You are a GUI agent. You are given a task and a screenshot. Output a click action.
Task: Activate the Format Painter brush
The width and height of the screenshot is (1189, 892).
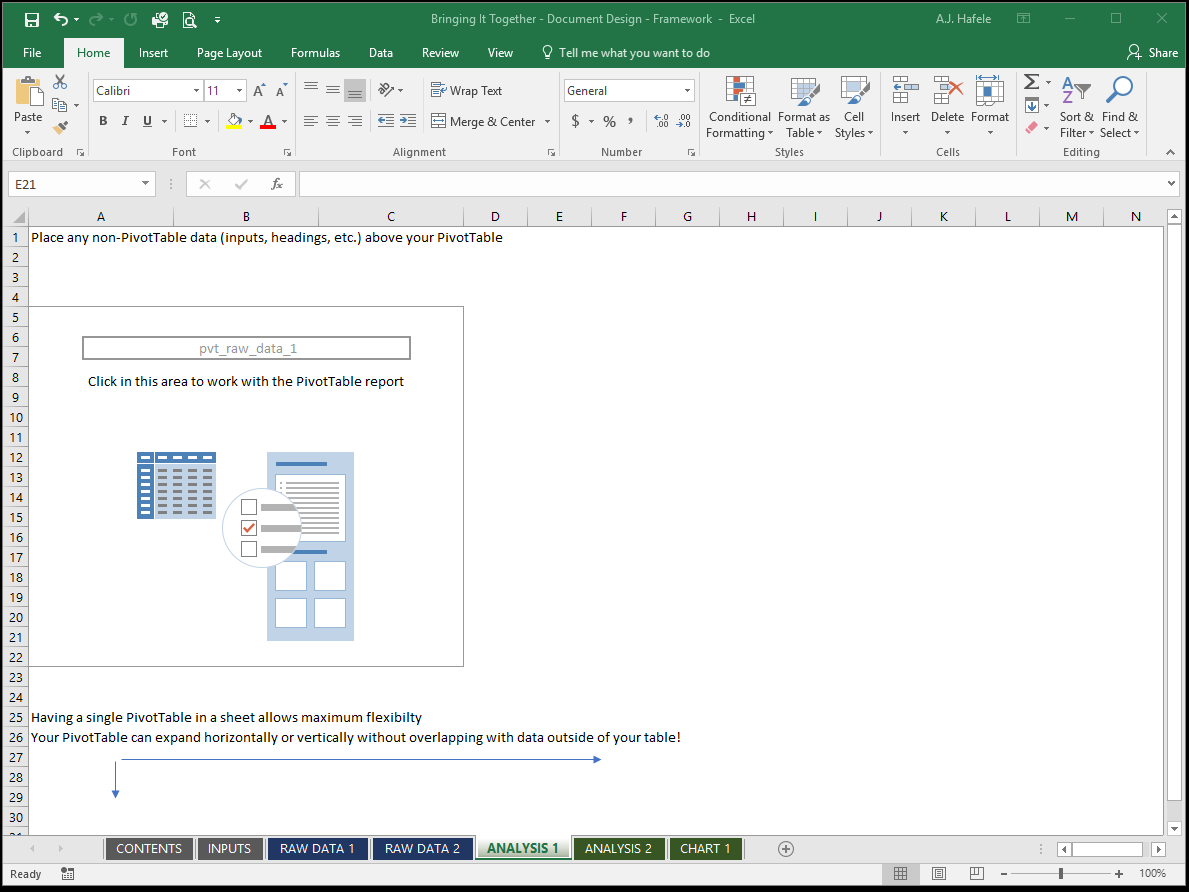(x=60, y=127)
